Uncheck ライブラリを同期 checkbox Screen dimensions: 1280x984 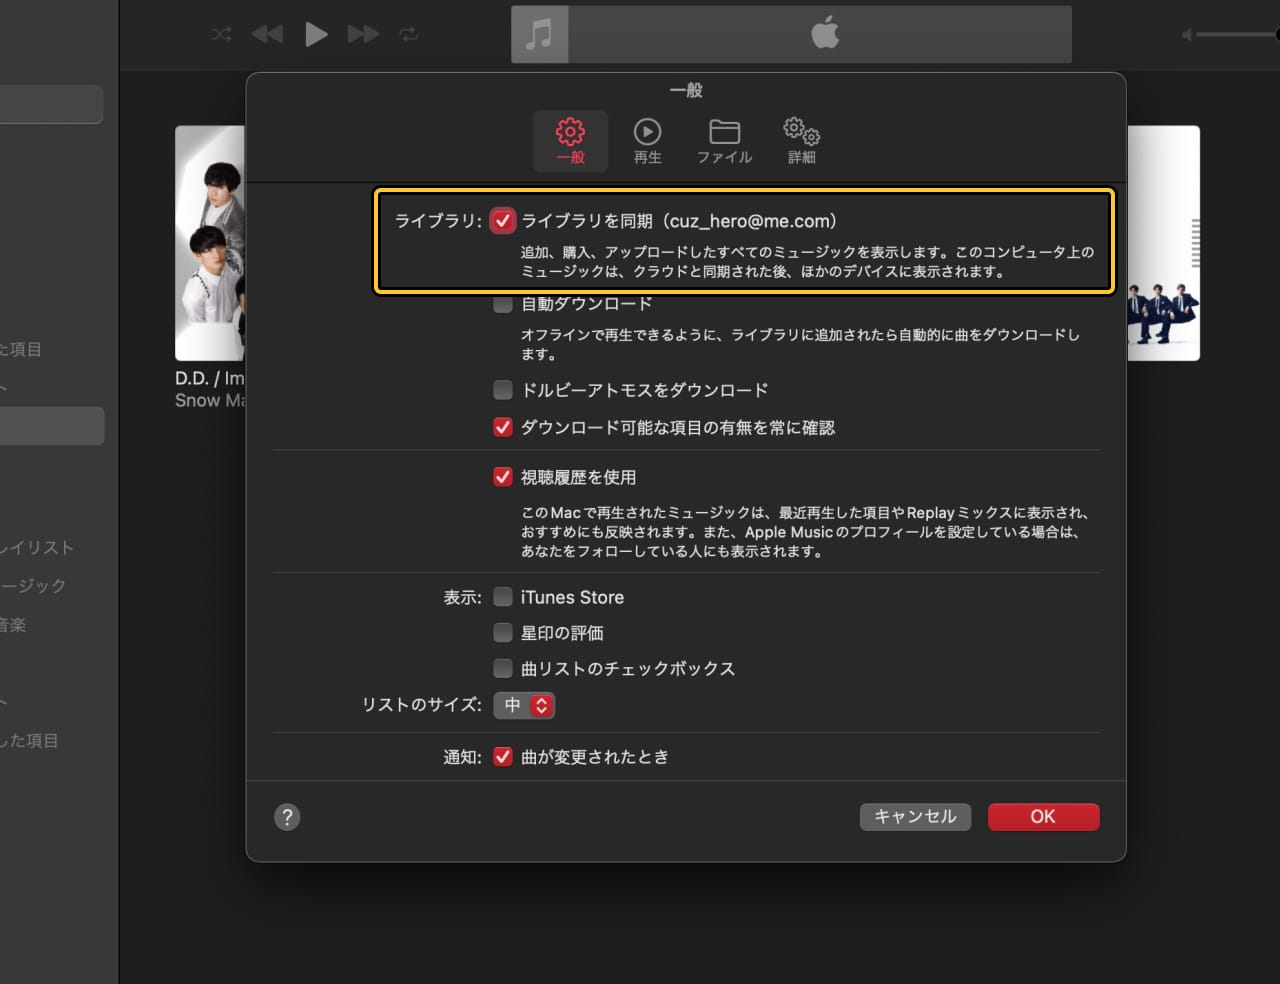pos(503,221)
